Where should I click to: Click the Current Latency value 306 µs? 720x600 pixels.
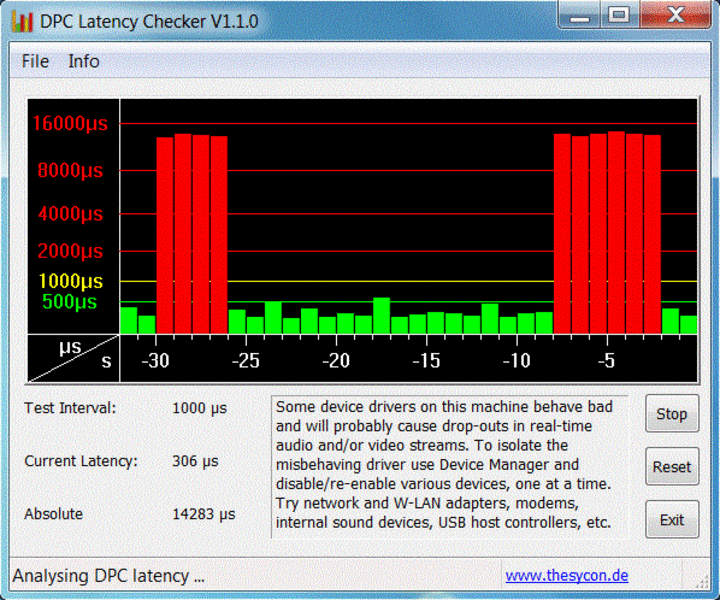tap(195, 461)
